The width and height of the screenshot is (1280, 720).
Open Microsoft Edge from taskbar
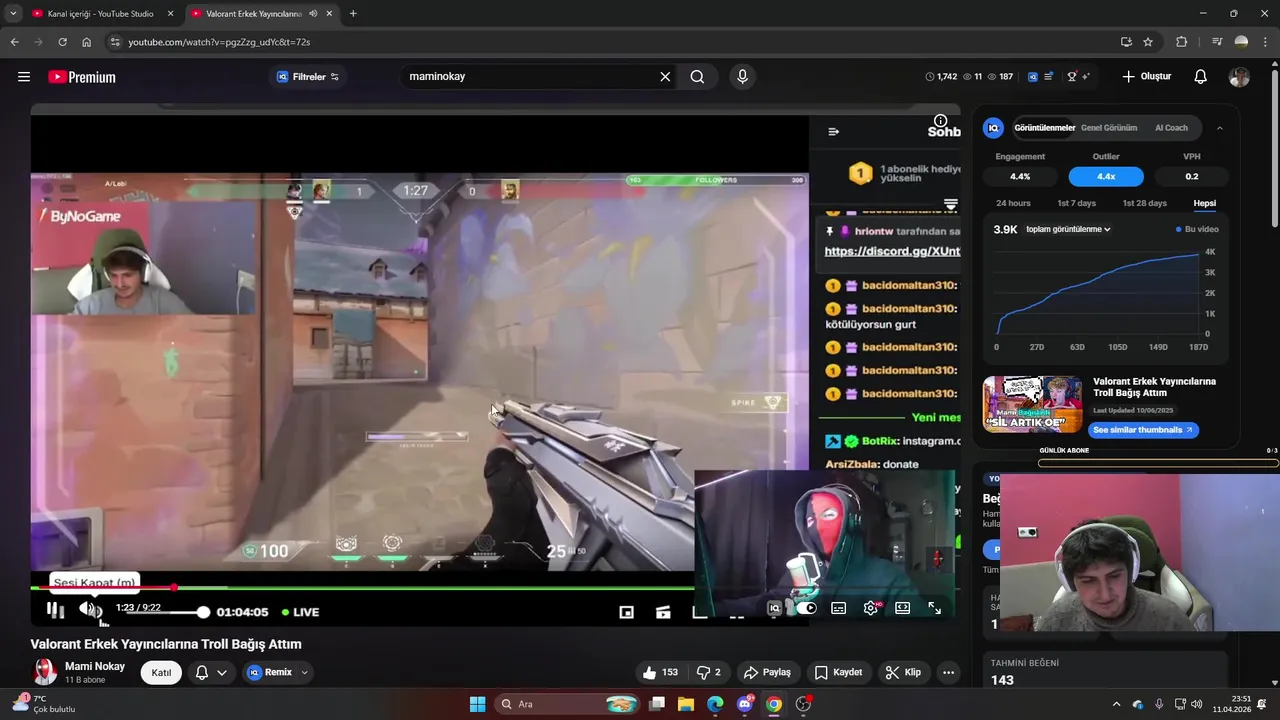pyautogui.click(x=715, y=704)
